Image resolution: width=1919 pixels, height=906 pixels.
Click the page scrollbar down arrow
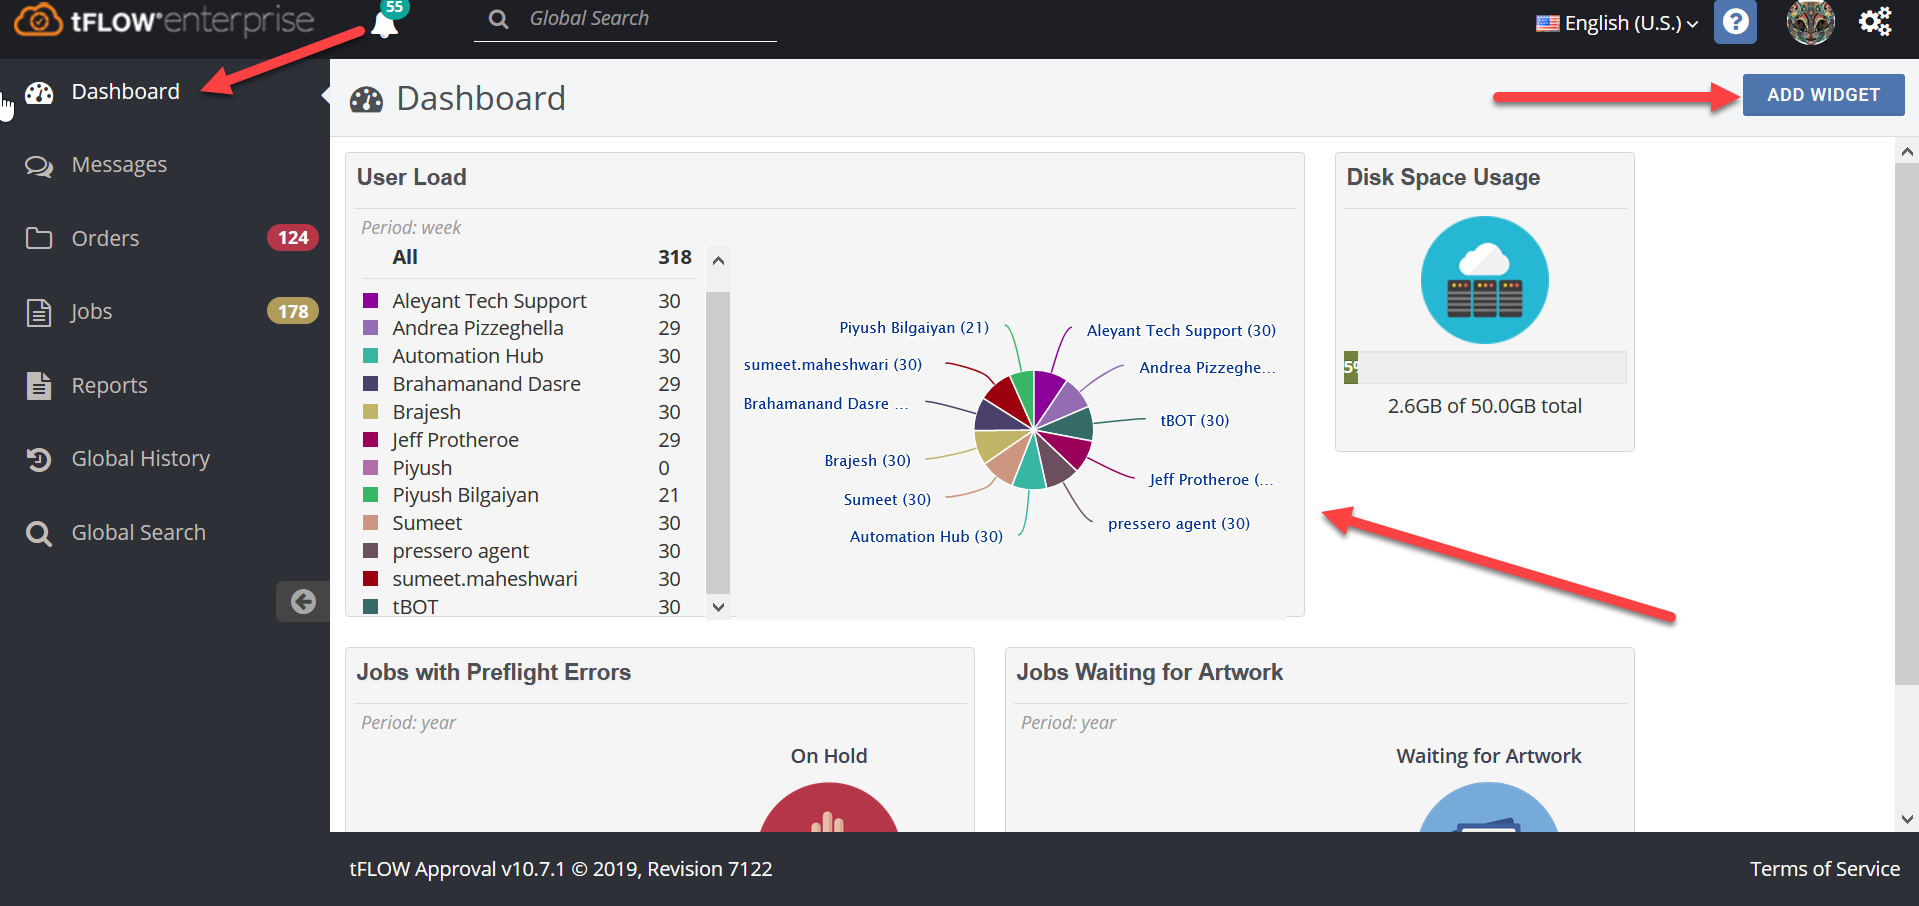(1907, 819)
